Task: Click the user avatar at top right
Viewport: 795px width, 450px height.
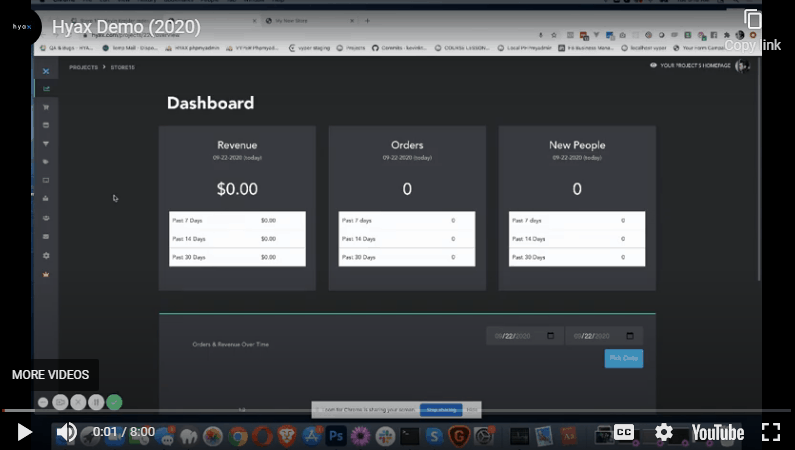Action: [x=742, y=66]
